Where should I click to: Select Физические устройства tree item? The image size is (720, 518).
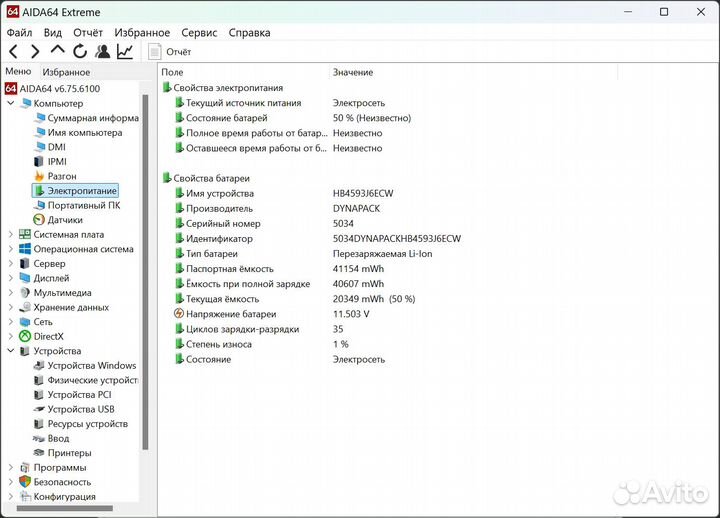point(86,380)
